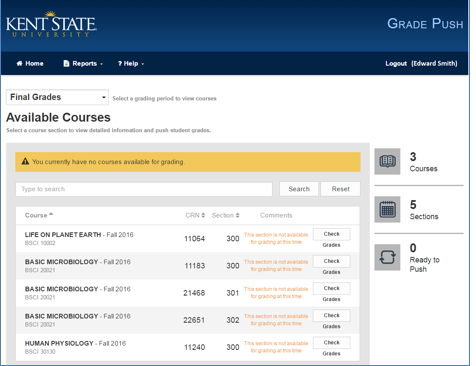Expand the Help menu
The height and width of the screenshot is (366, 476).
[x=131, y=63]
